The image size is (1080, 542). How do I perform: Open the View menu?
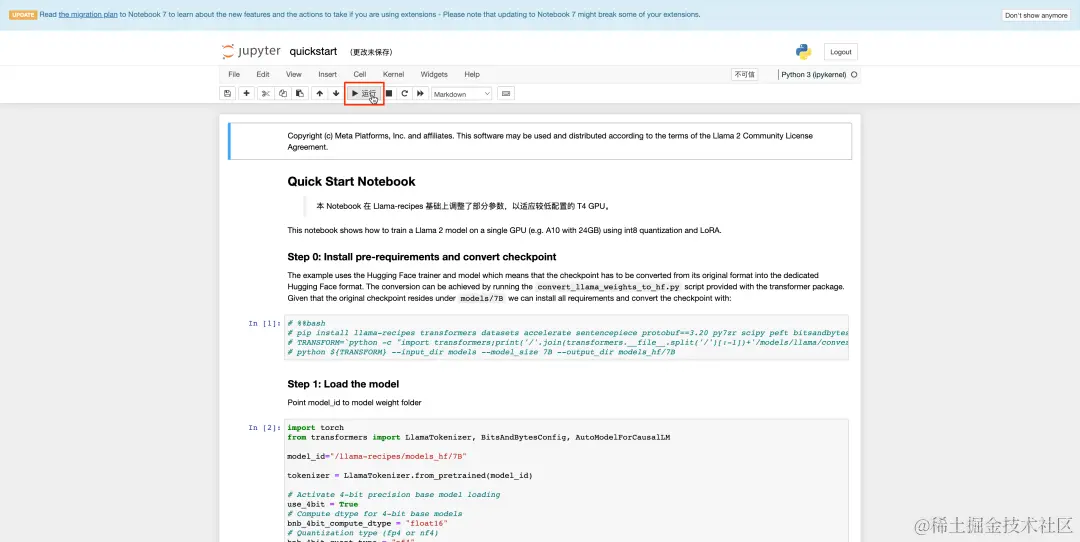point(293,74)
